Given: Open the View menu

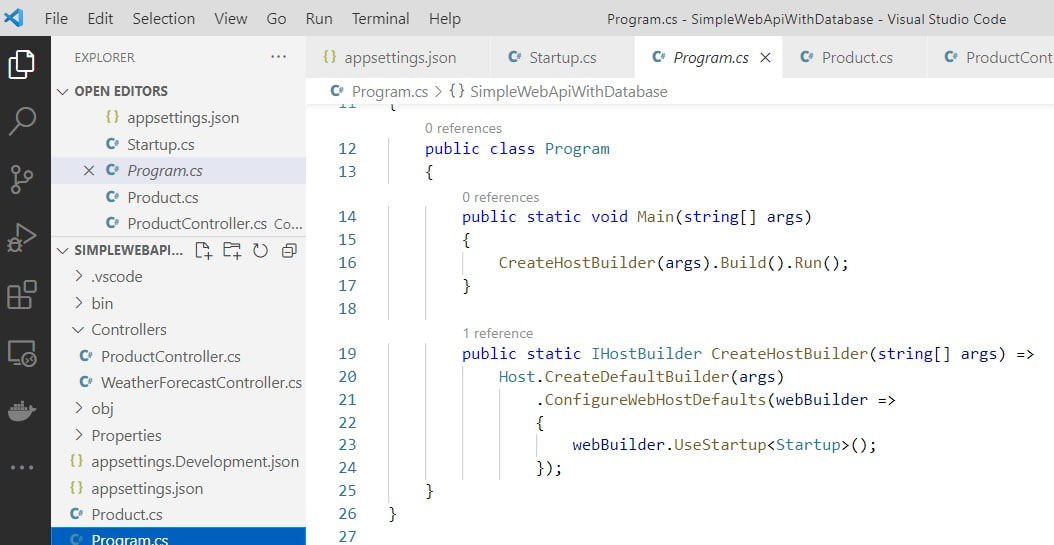Looking at the screenshot, I should 231,19.
